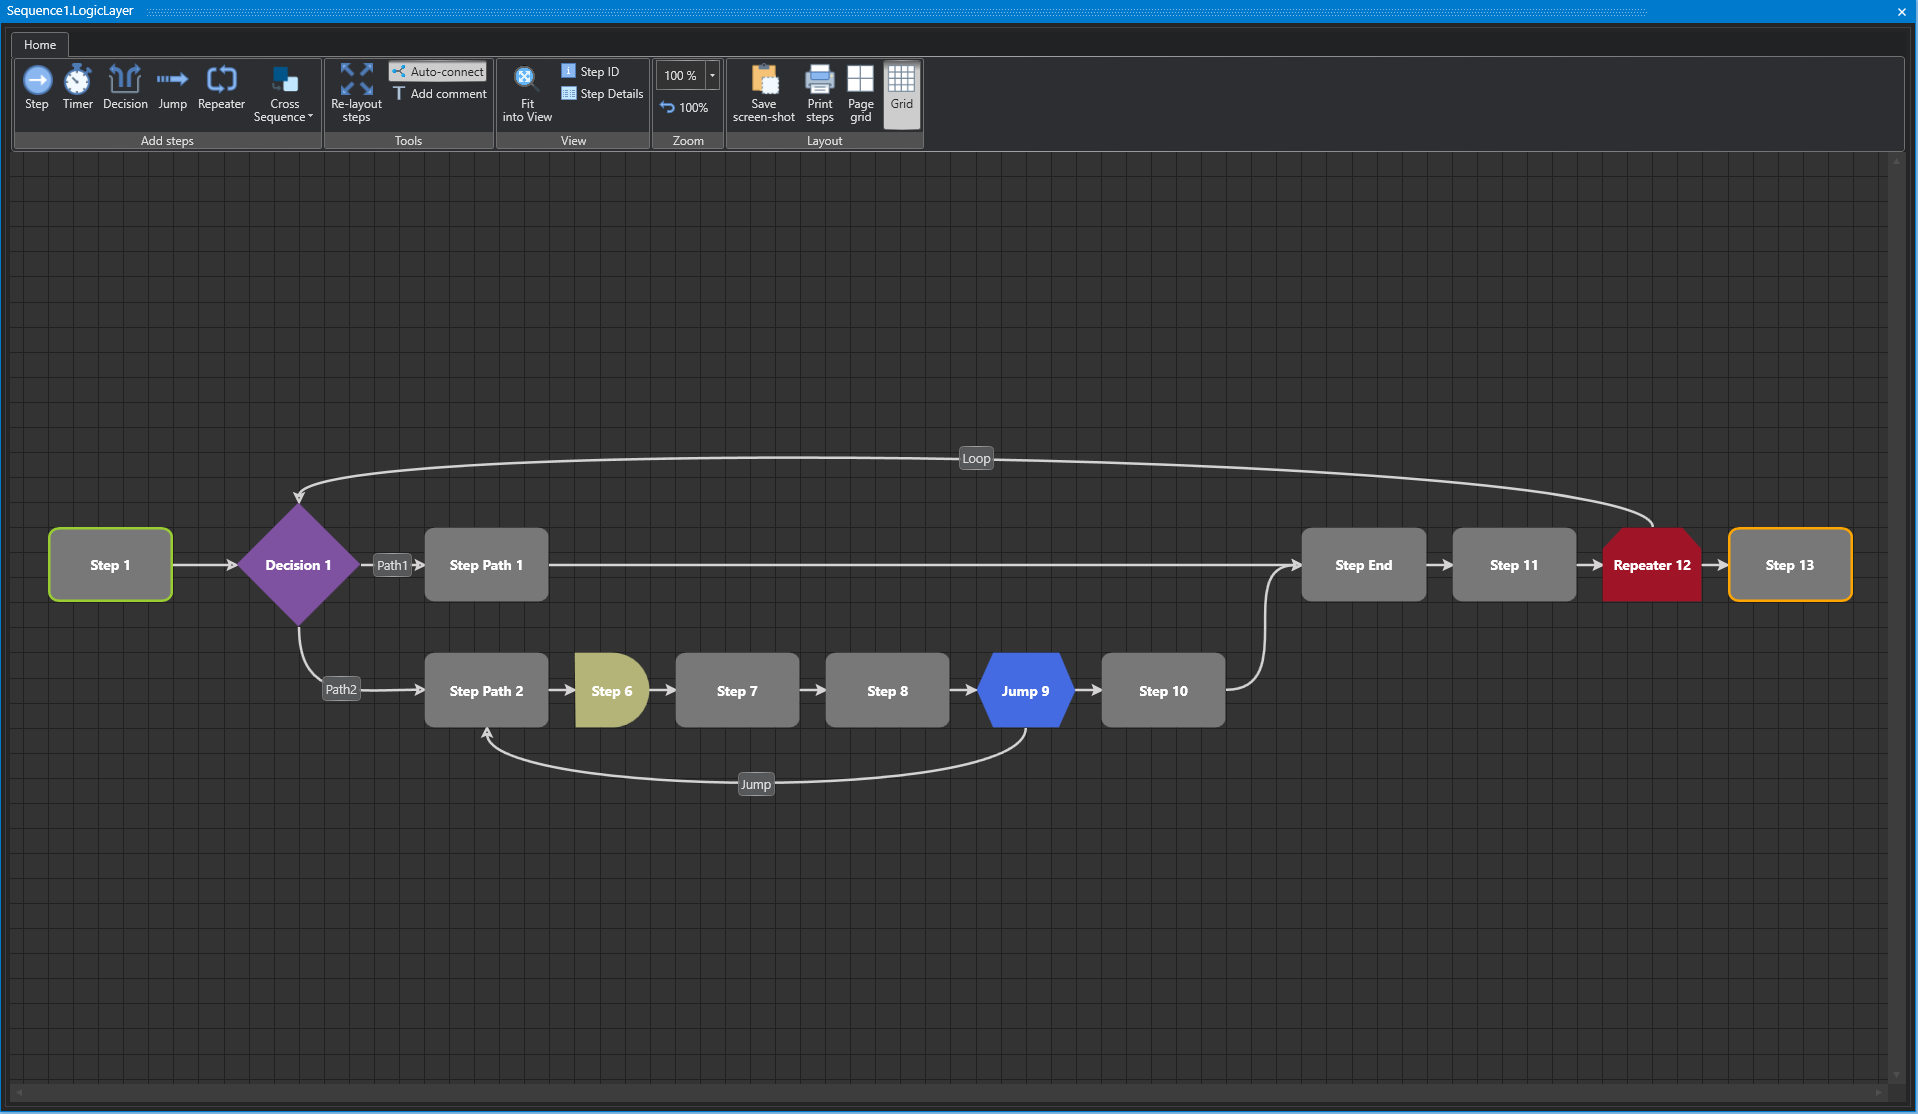
Task: Toggle the Grid display button
Action: pyautogui.click(x=901, y=94)
